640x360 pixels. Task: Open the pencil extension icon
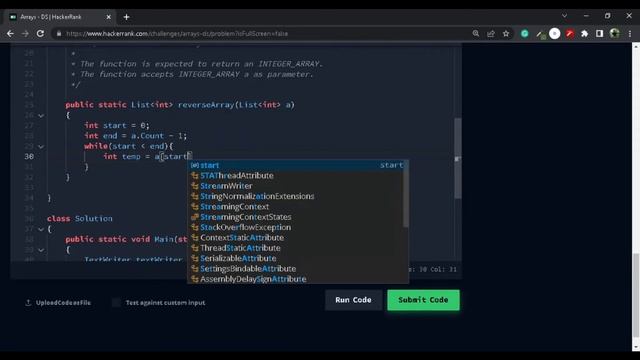pos(540,34)
